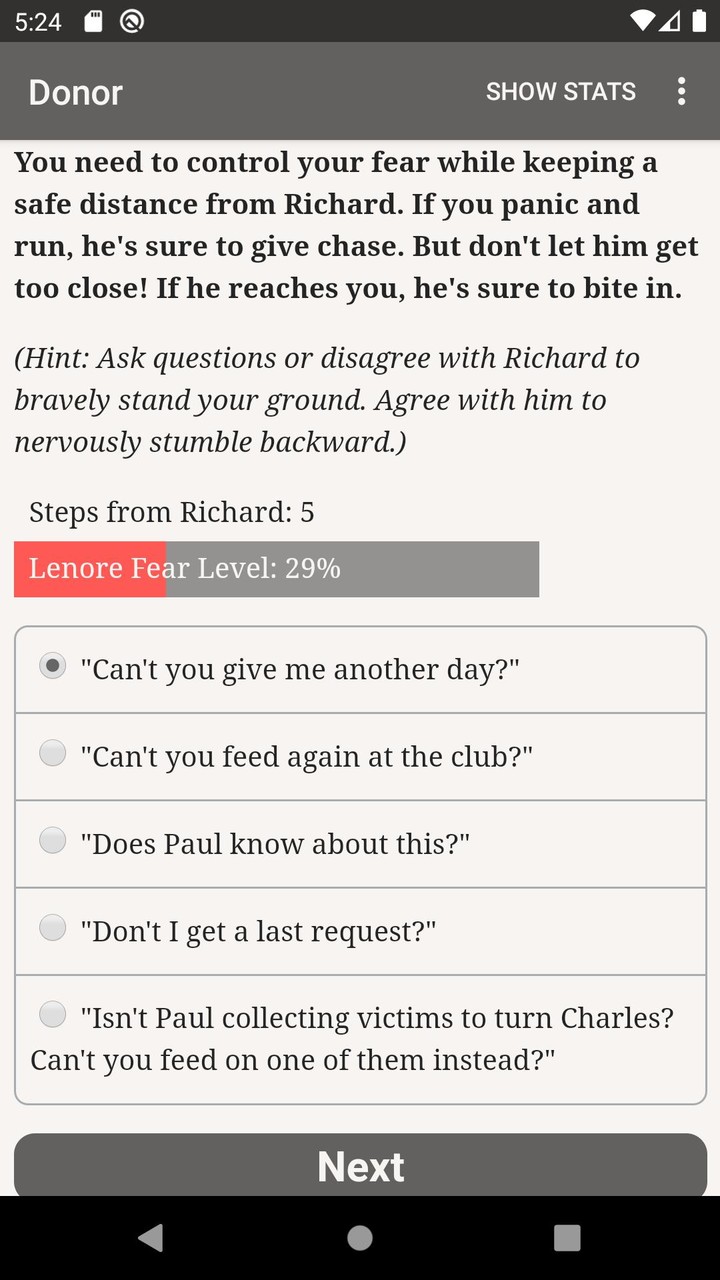The height and width of the screenshot is (1280, 720).
Task: Open the three-dot overflow menu
Action: pyautogui.click(x=681, y=91)
